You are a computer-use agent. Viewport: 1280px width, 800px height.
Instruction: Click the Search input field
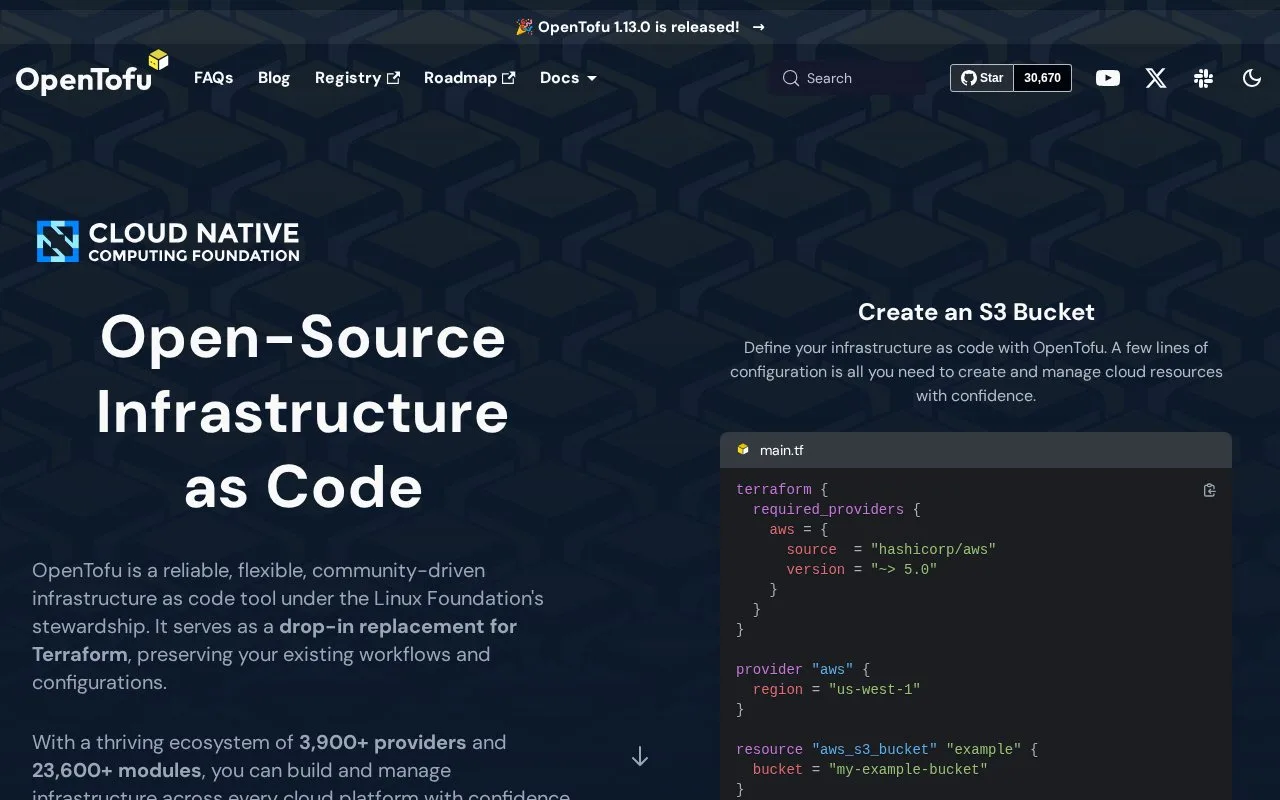(846, 78)
